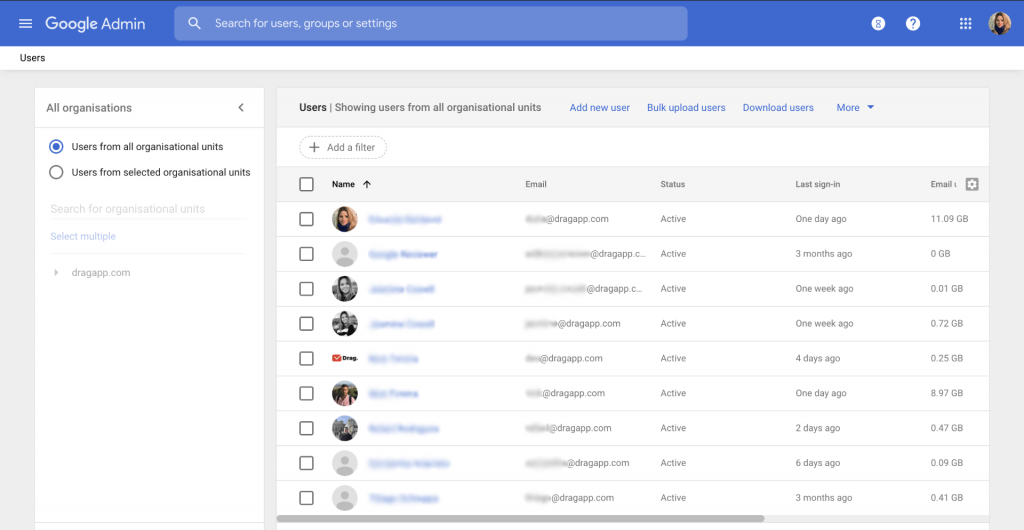The image size is (1024, 530).
Task: Click the '2 days ago' sign-in cell
Action: pos(818,428)
